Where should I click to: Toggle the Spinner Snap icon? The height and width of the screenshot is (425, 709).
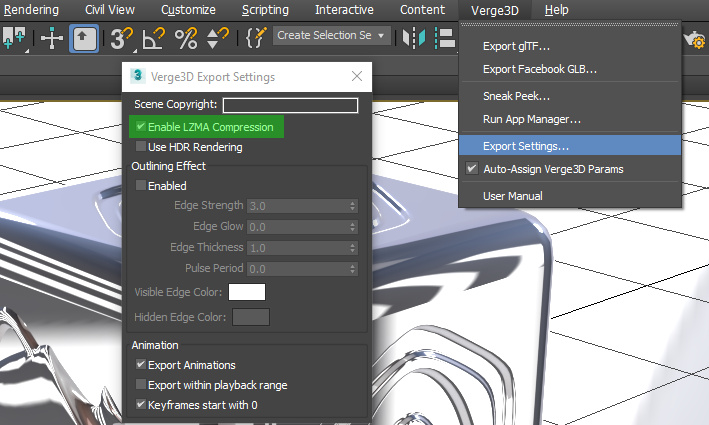[x=217, y=38]
